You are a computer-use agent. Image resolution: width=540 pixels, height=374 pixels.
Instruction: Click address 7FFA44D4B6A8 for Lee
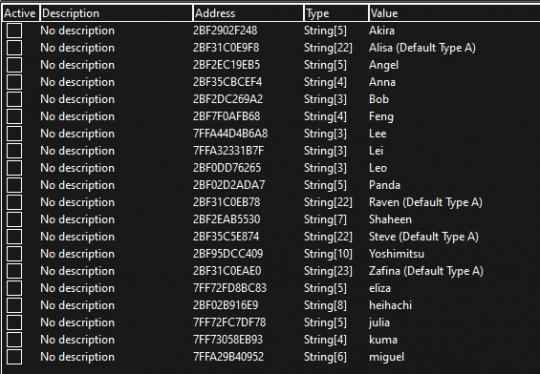(x=230, y=134)
